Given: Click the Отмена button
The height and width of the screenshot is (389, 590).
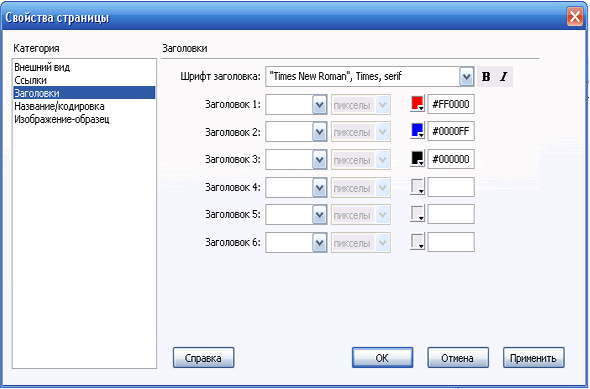Looking at the screenshot, I should click(458, 358).
